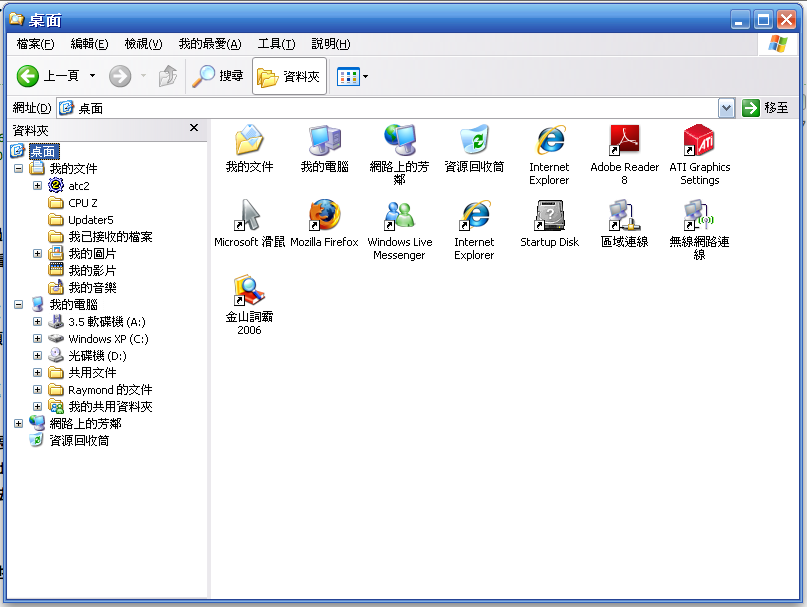807x607 pixels.
Task: Select 我已接收的檔案 folder in tree
Action: [110, 237]
